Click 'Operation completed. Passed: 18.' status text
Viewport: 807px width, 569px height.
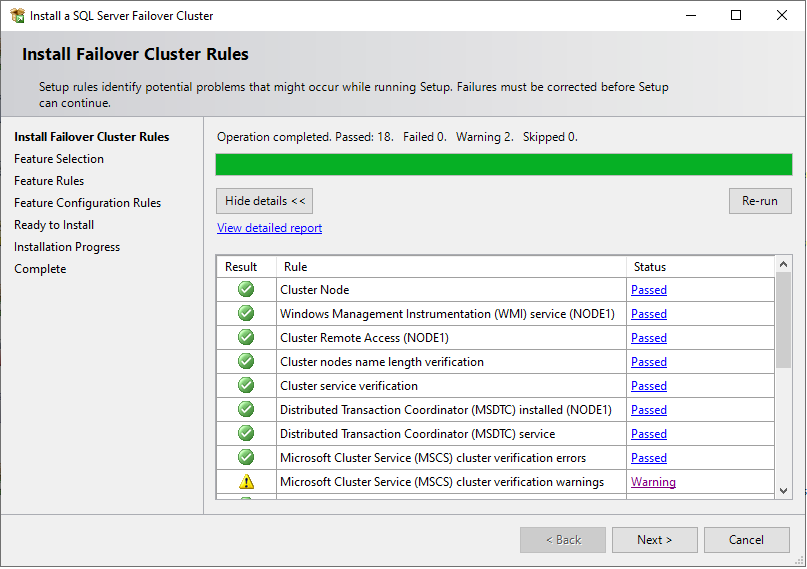coord(305,137)
